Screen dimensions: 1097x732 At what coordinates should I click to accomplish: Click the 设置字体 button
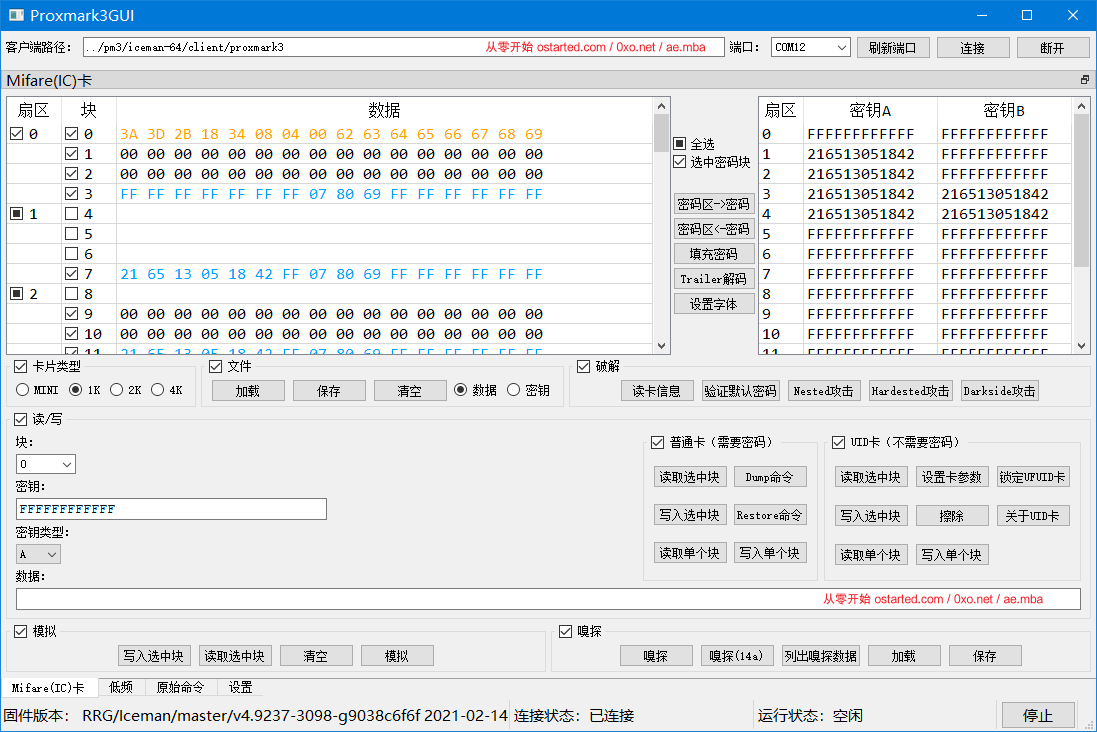point(714,304)
